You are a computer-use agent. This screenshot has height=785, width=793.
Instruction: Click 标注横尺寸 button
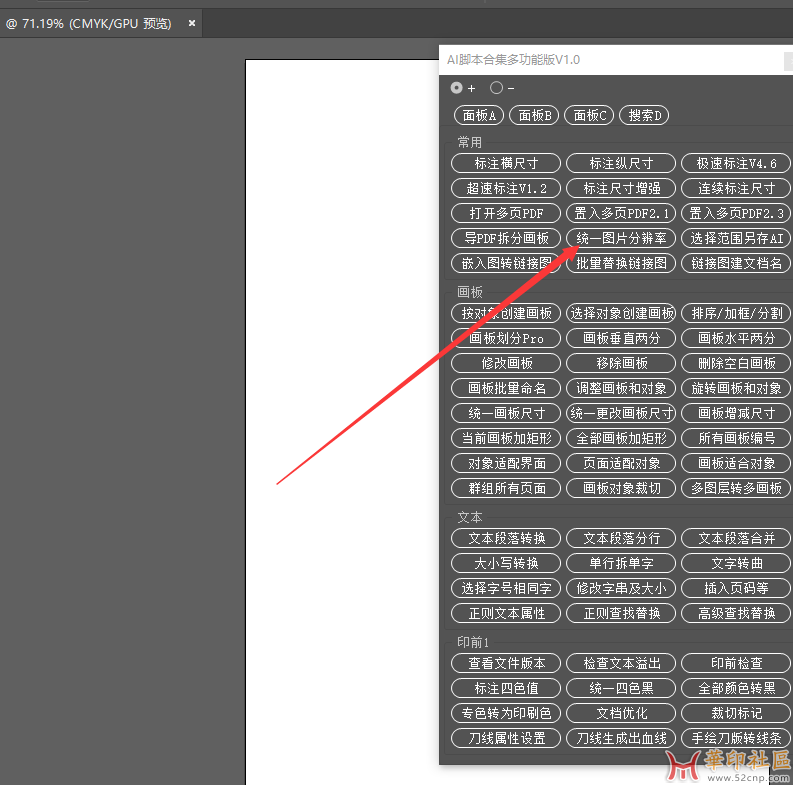pyautogui.click(x=506, y=163)
